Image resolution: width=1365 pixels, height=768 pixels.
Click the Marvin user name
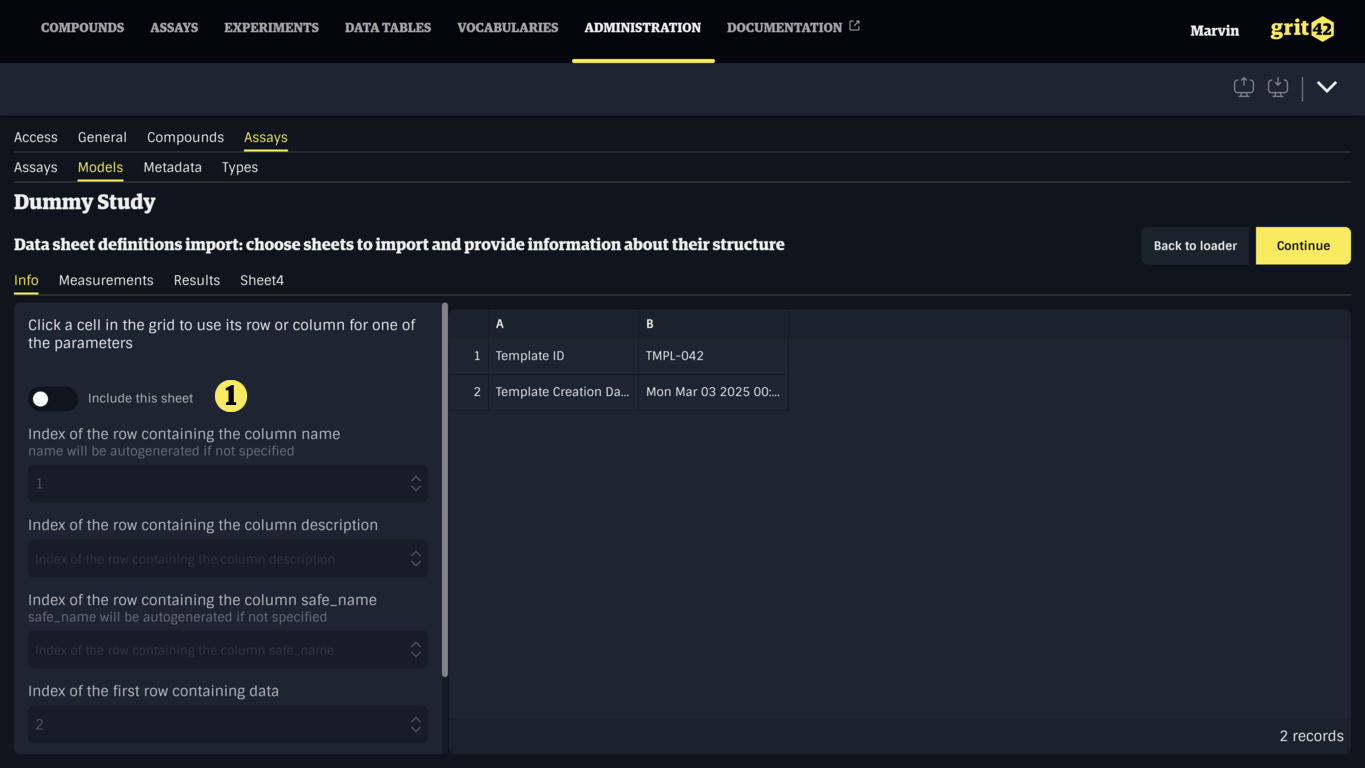tap(1214, 31)
